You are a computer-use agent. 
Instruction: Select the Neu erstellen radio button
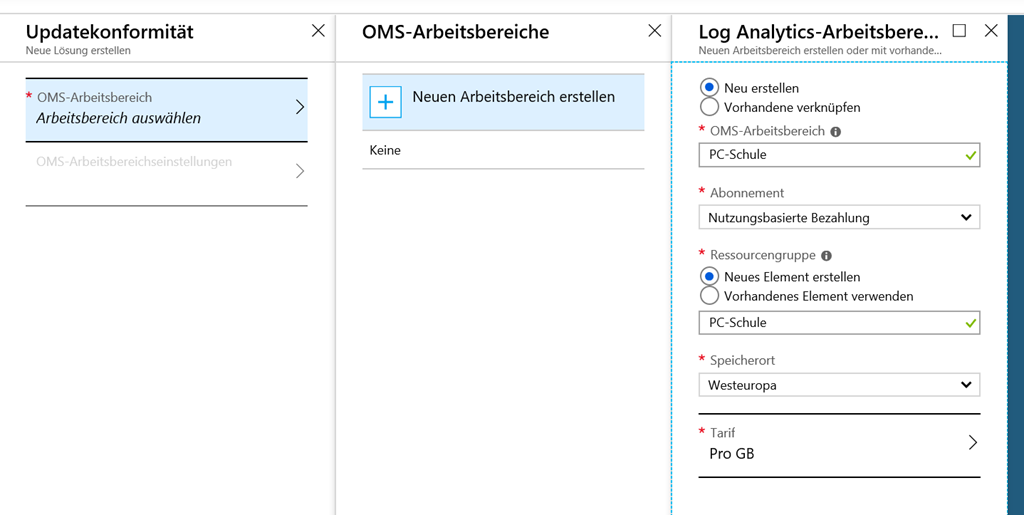pyautogui.click(x=709, y=88)
